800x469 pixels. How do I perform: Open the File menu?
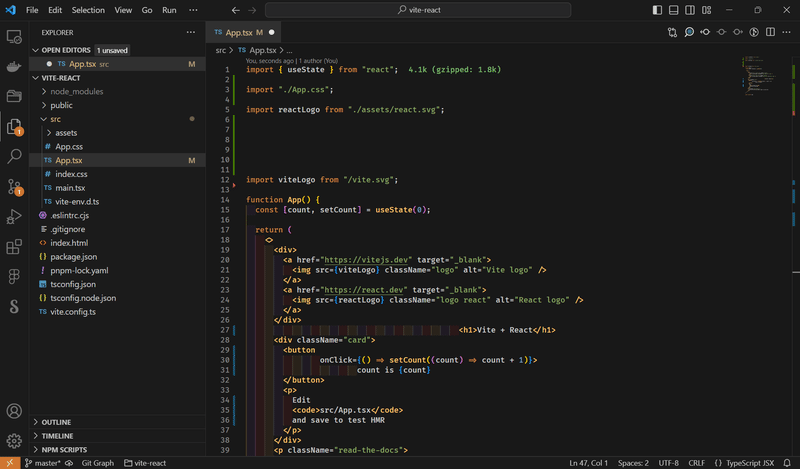tap(32, 10)
